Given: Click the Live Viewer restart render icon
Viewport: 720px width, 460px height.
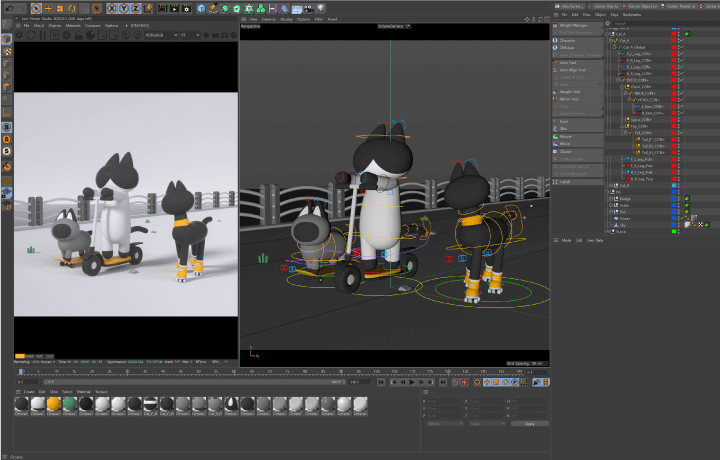Looking at the screenshot, I should [31, 35].
